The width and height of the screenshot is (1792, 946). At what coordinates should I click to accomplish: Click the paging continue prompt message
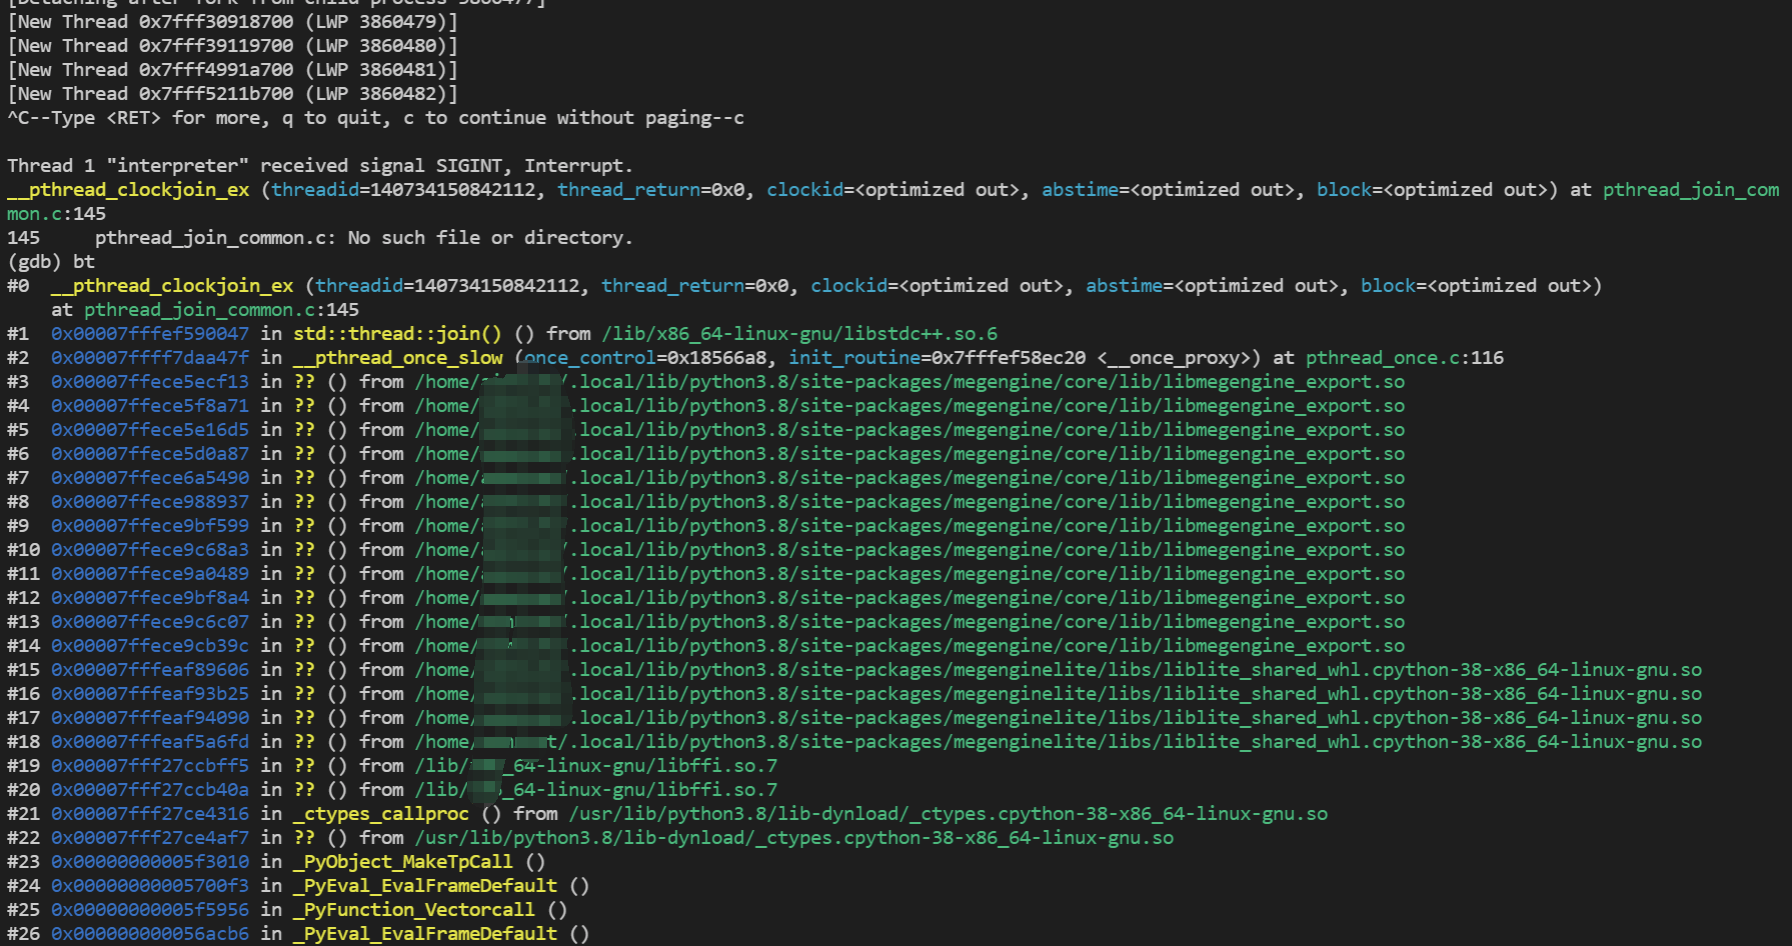(x=375, y=117)
